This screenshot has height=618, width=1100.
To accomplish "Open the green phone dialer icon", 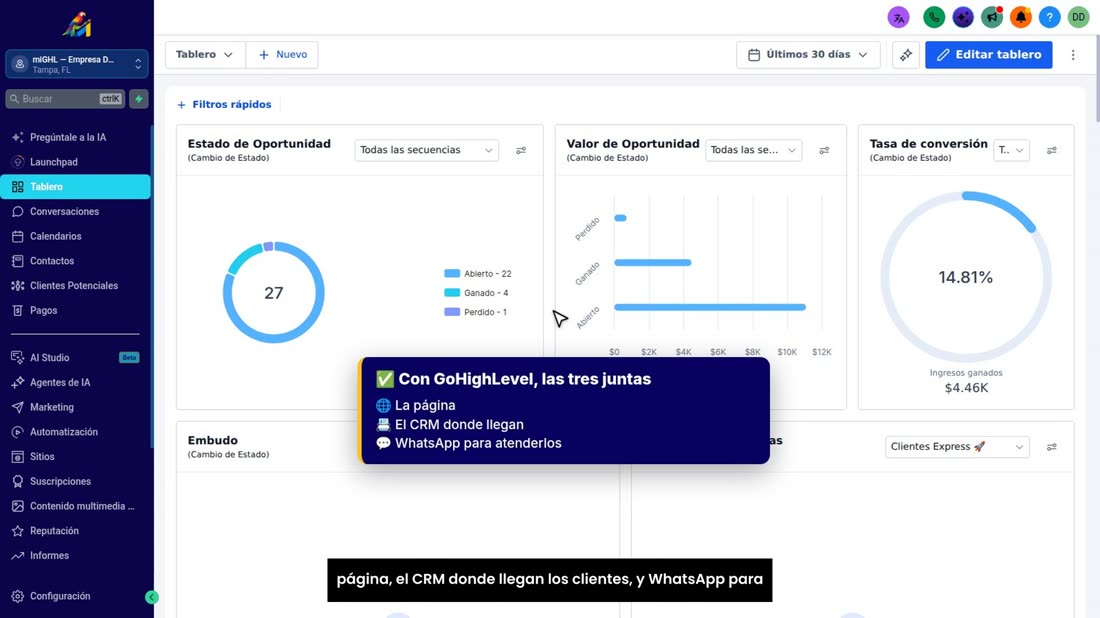I will (934, 18).
